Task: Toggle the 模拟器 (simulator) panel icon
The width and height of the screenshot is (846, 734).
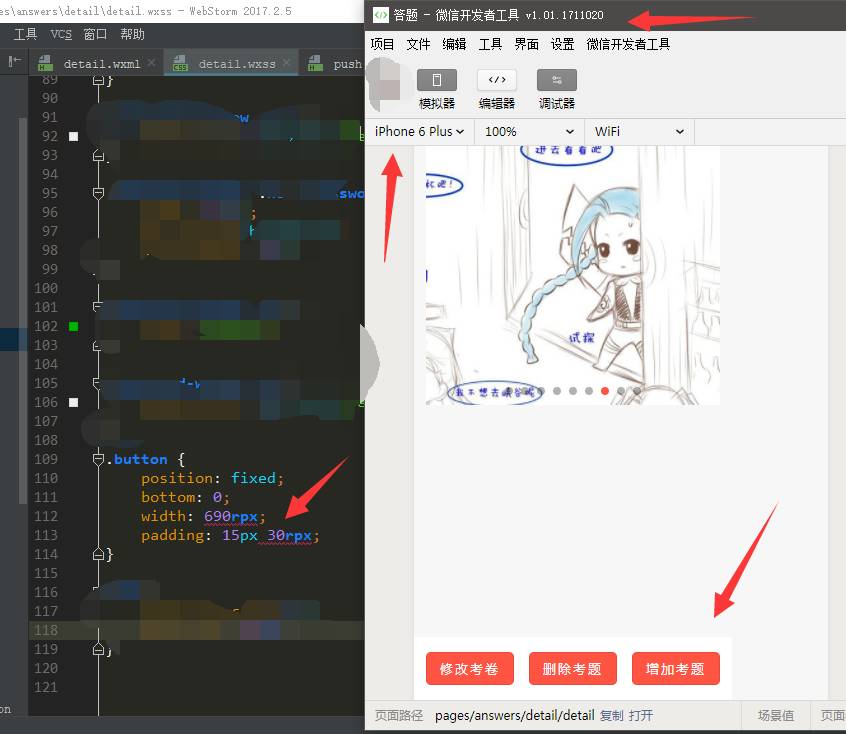Action: 436,80
